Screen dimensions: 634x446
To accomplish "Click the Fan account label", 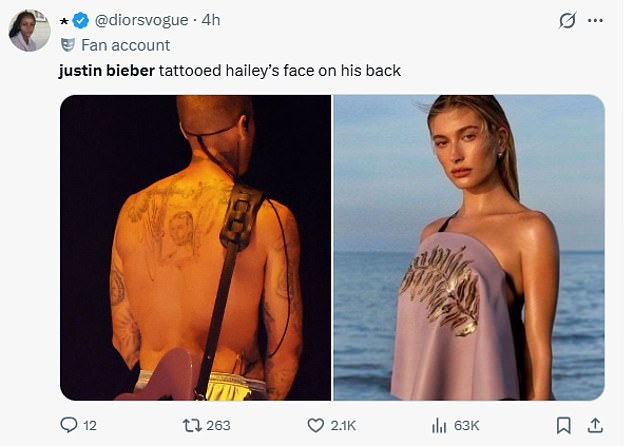I will point(126,45).
